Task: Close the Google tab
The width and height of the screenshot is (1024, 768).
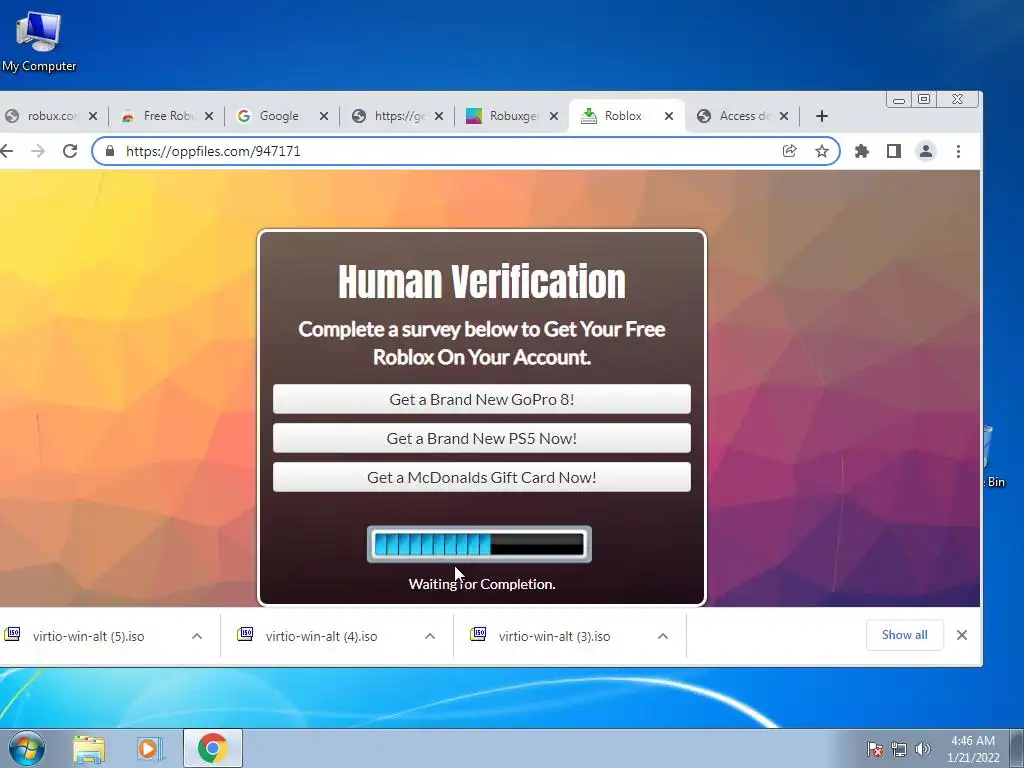Action: pyautogui.click(x=323, y=116)
